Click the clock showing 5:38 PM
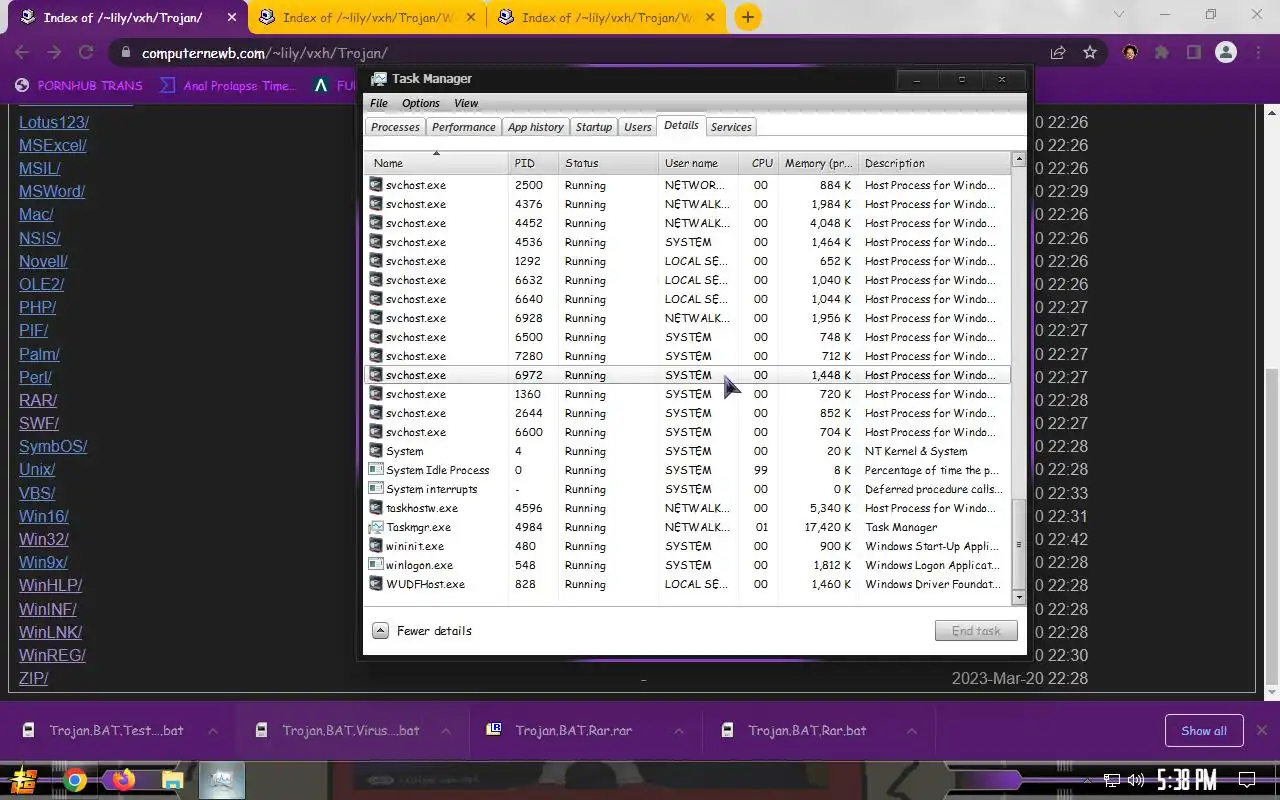1280x800 pixels. click(x=1187, y=780)
